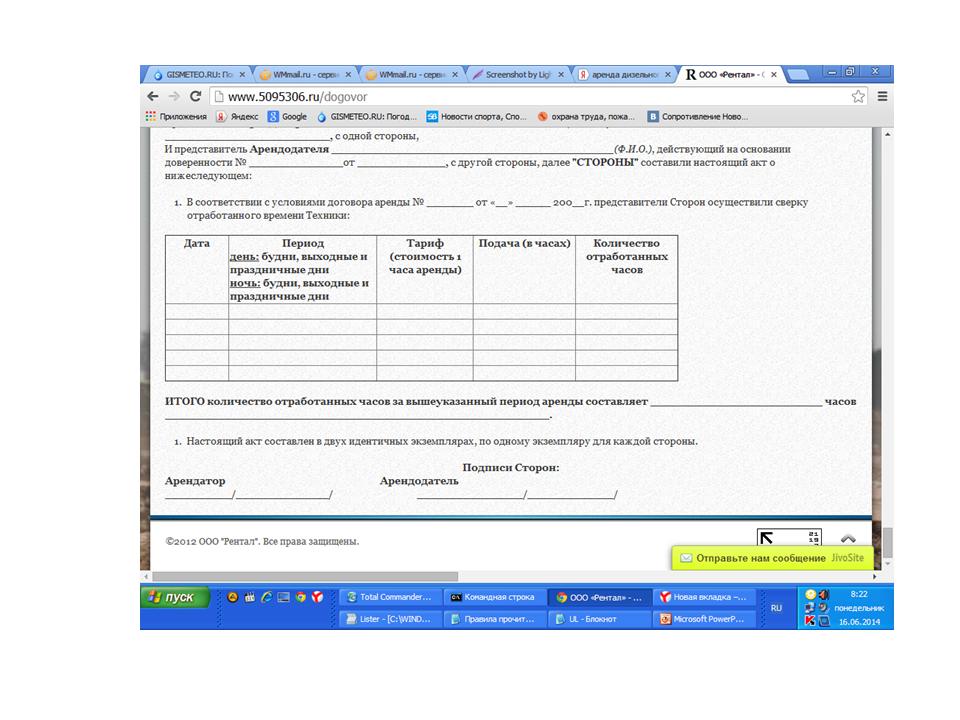960x720 pixels.
Task: Open the Новости спорта bookmark
Action: coord(476,116)
